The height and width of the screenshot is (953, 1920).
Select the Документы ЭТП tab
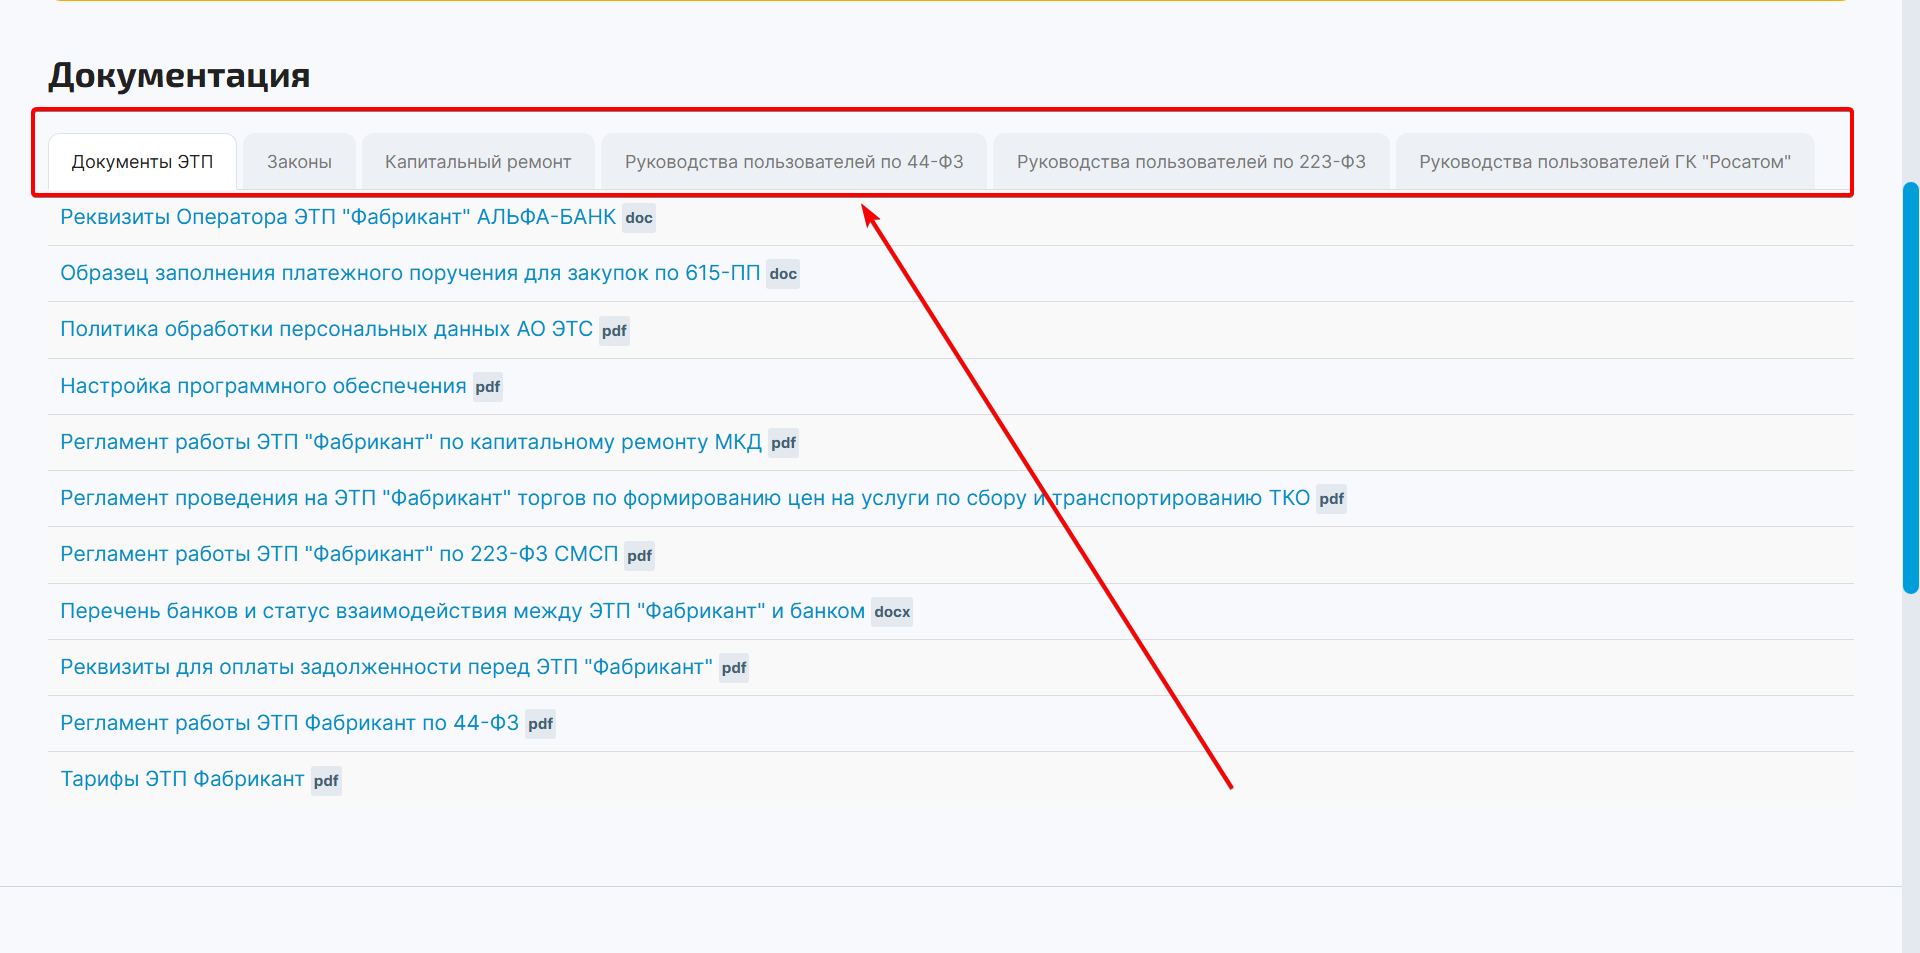[142, 162]
